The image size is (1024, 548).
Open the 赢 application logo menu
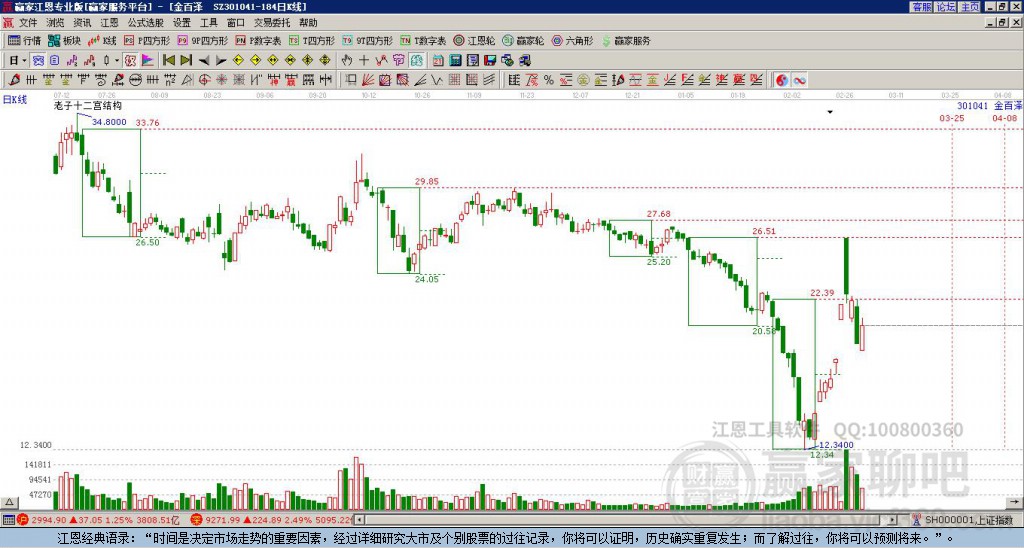8,23
